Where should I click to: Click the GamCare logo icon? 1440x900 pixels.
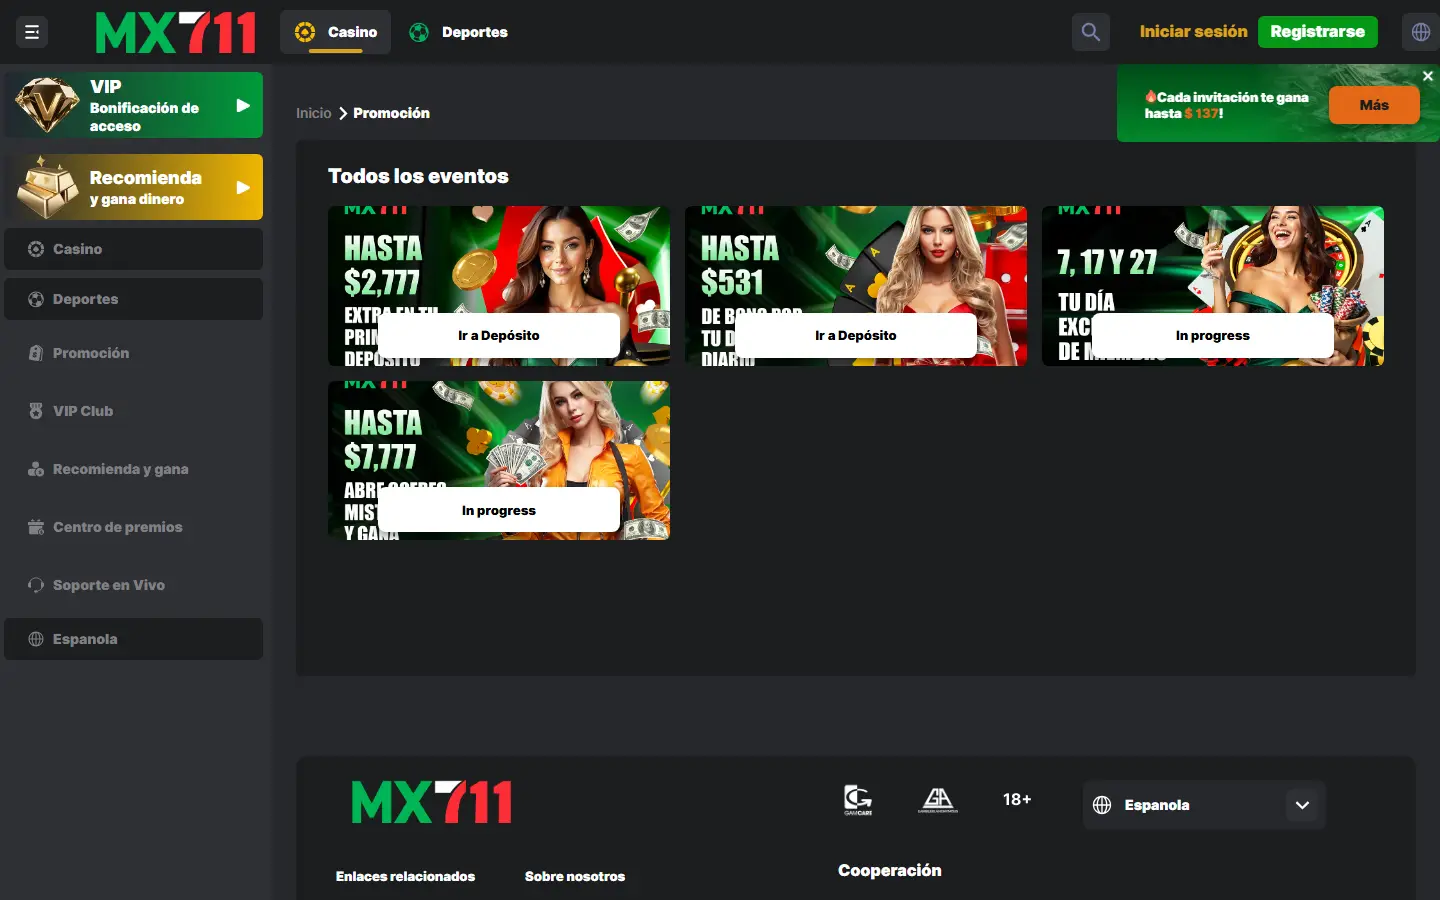pos(858,800)
